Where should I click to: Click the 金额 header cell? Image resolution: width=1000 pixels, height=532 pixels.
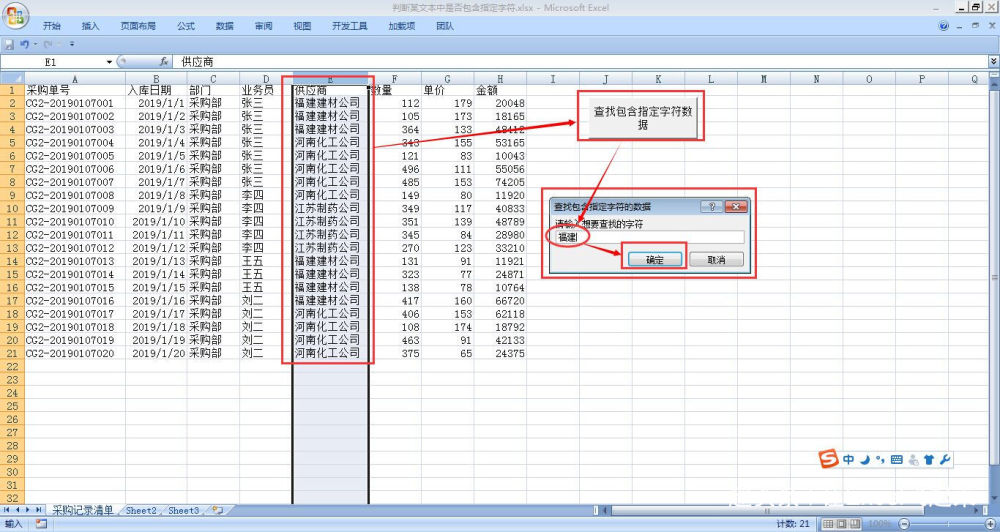click(500, 90)
